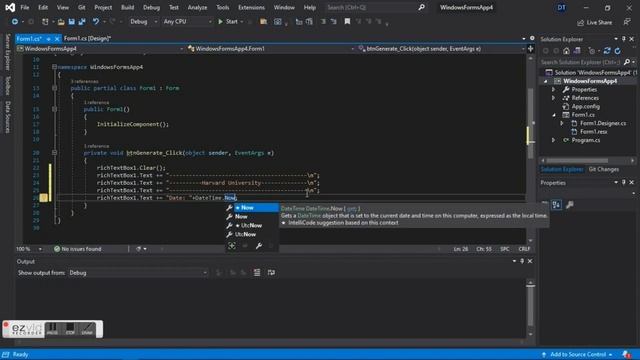Open the File menu
This screenshot has width=640, height=360.
(24, 7)
